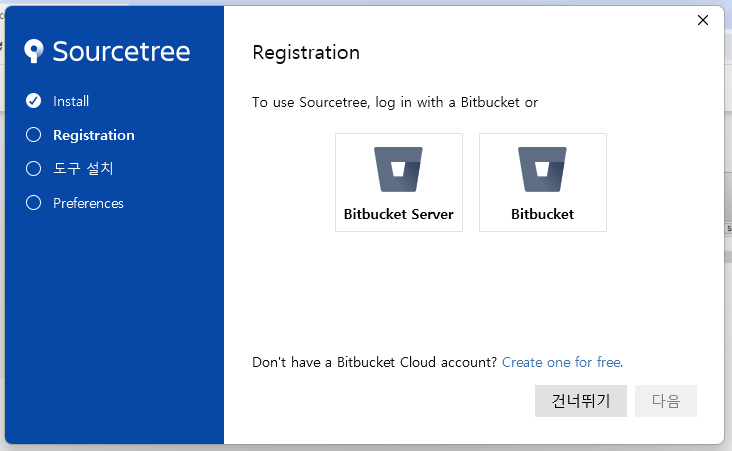Click the 'Don't have a Bitbucket Cloud account?' text
Screen dimensions: 732x451
click(374, 362)
